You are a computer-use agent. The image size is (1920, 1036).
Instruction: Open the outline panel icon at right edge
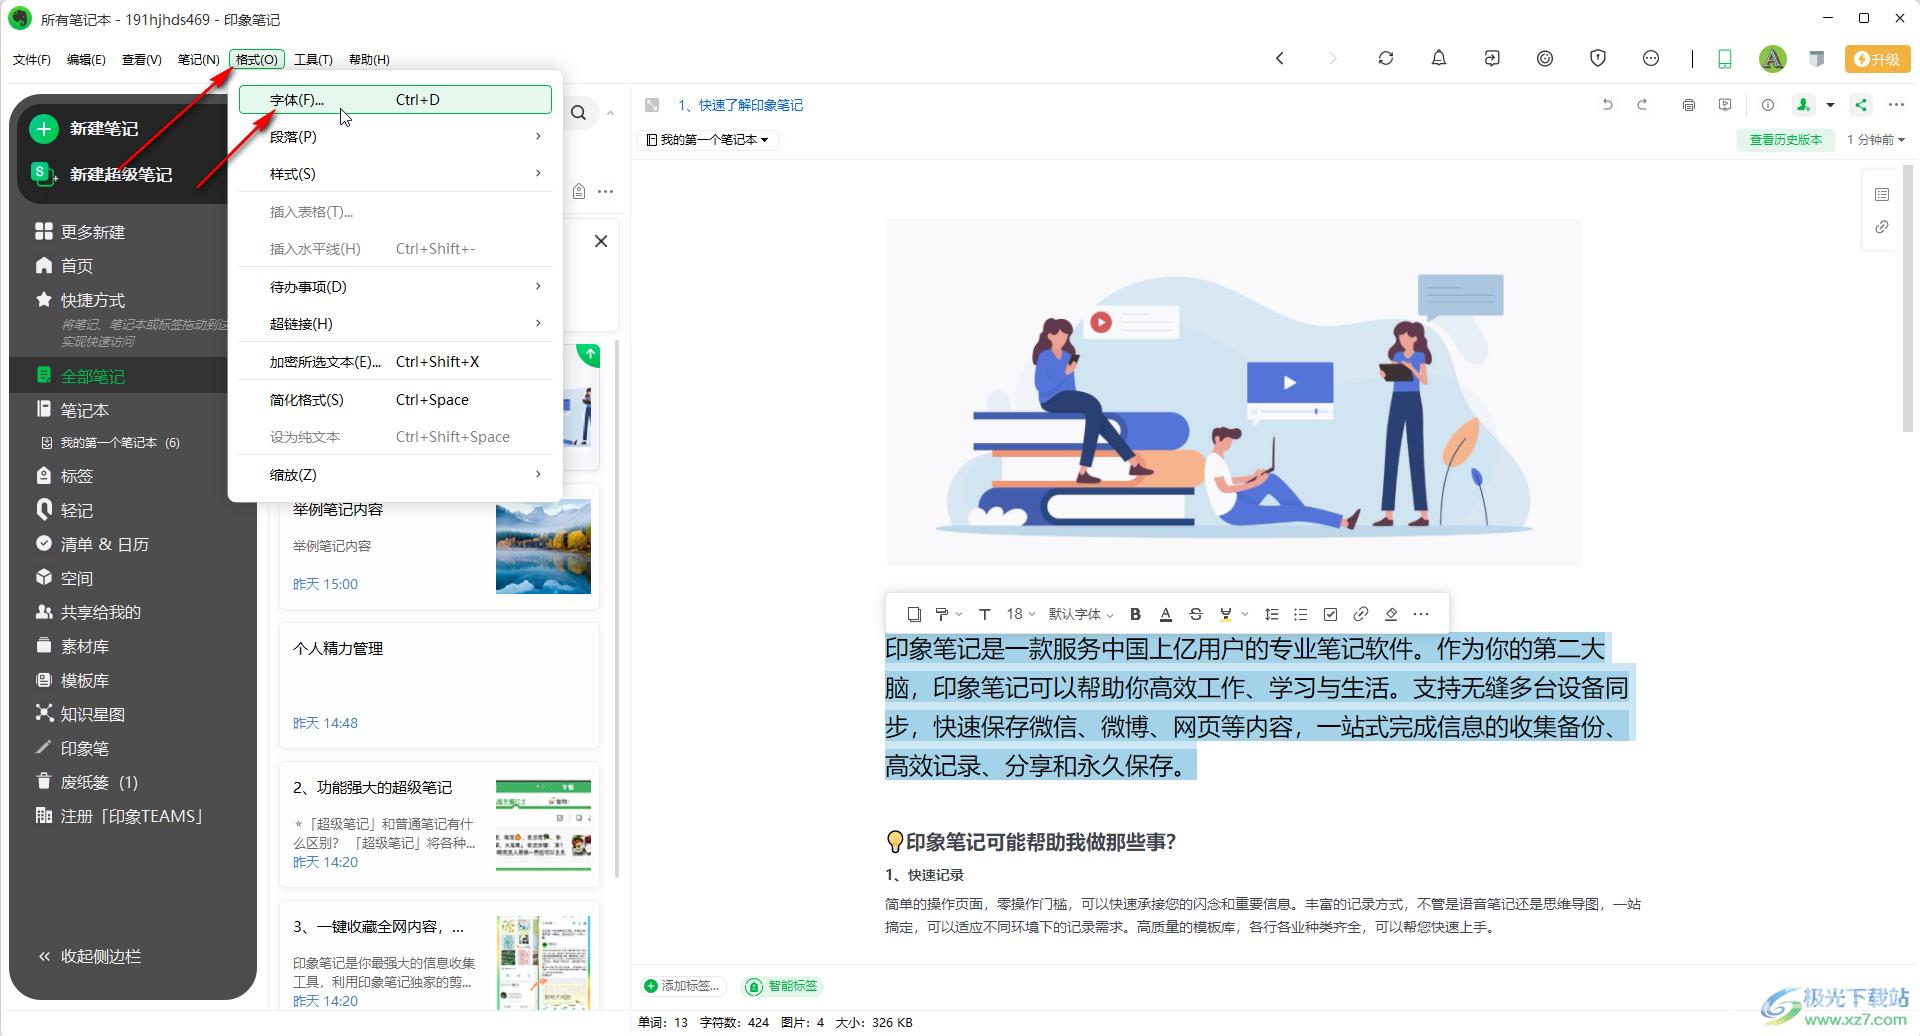(1882, 194)
